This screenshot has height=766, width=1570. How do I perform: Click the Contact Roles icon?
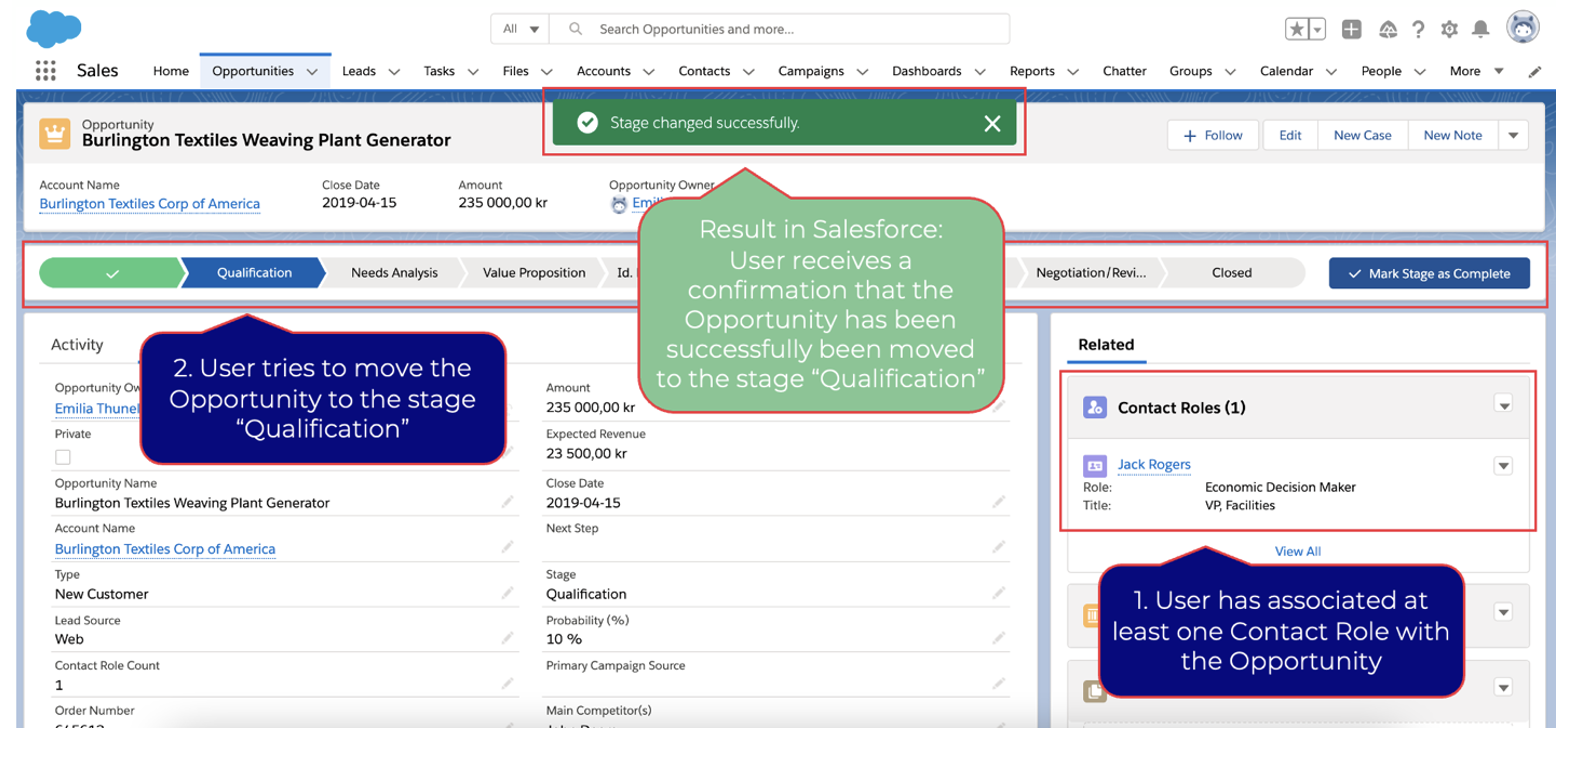[x=1095, y=407]
